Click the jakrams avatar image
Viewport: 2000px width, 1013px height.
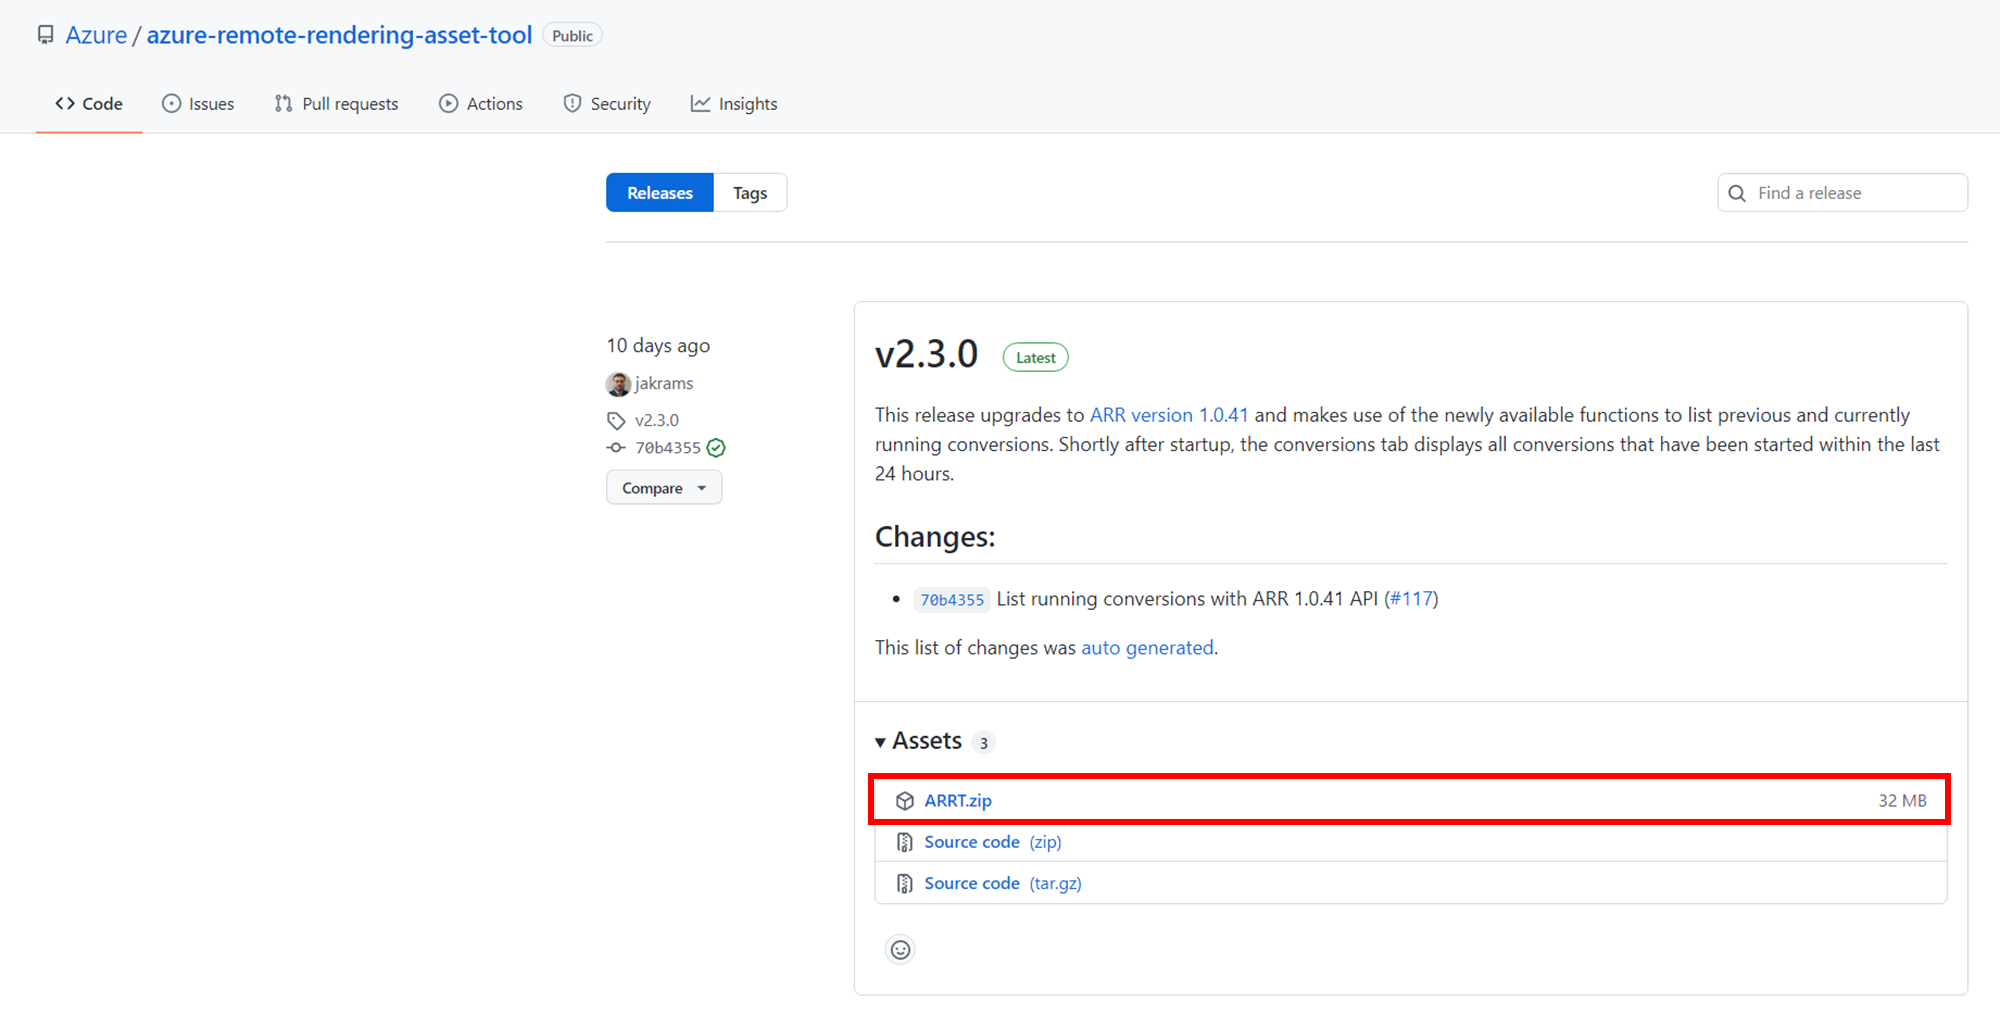[x=618, y=384]
